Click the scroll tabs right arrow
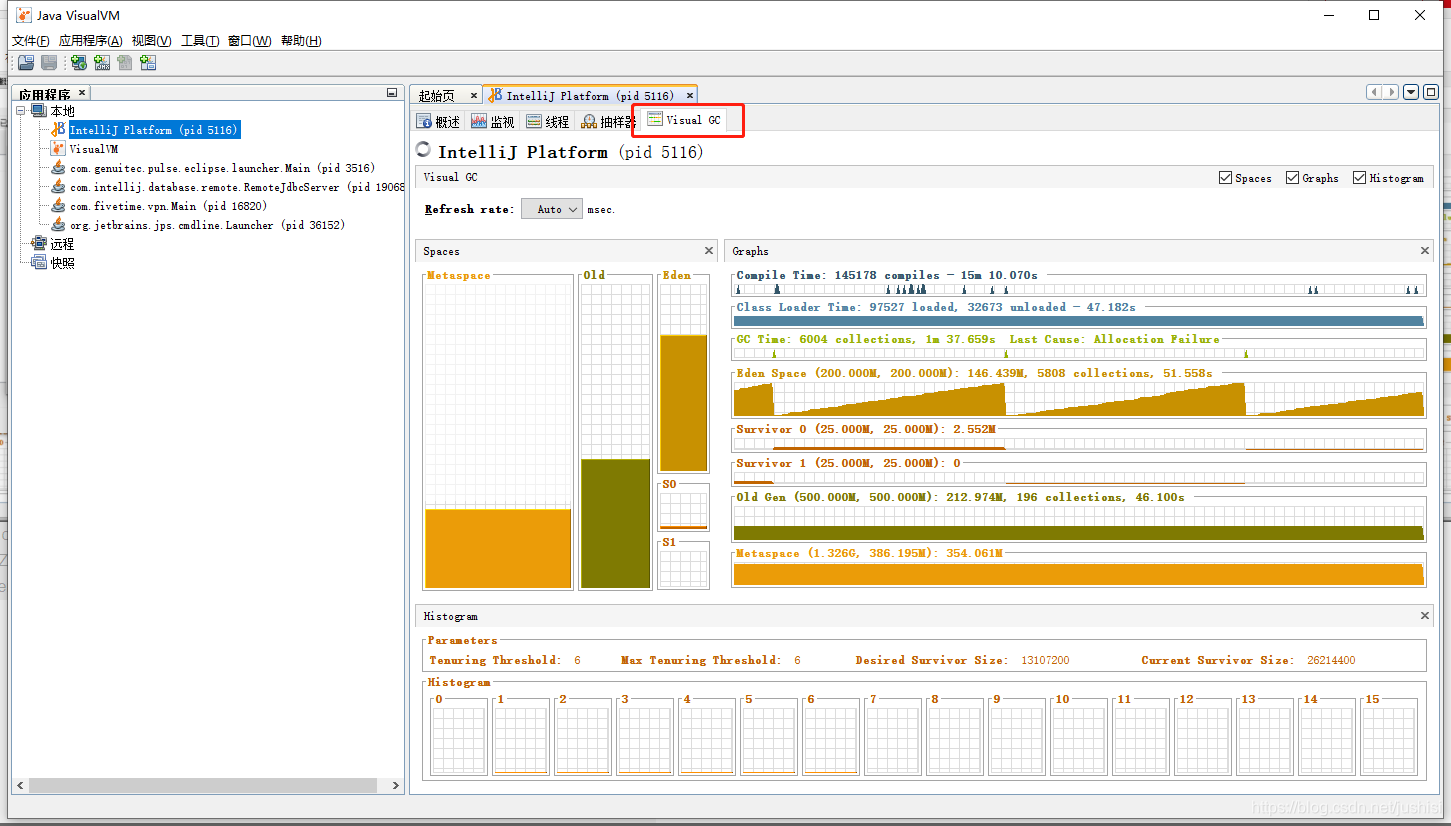The image size is (1451, 826). click(1391, 92)
